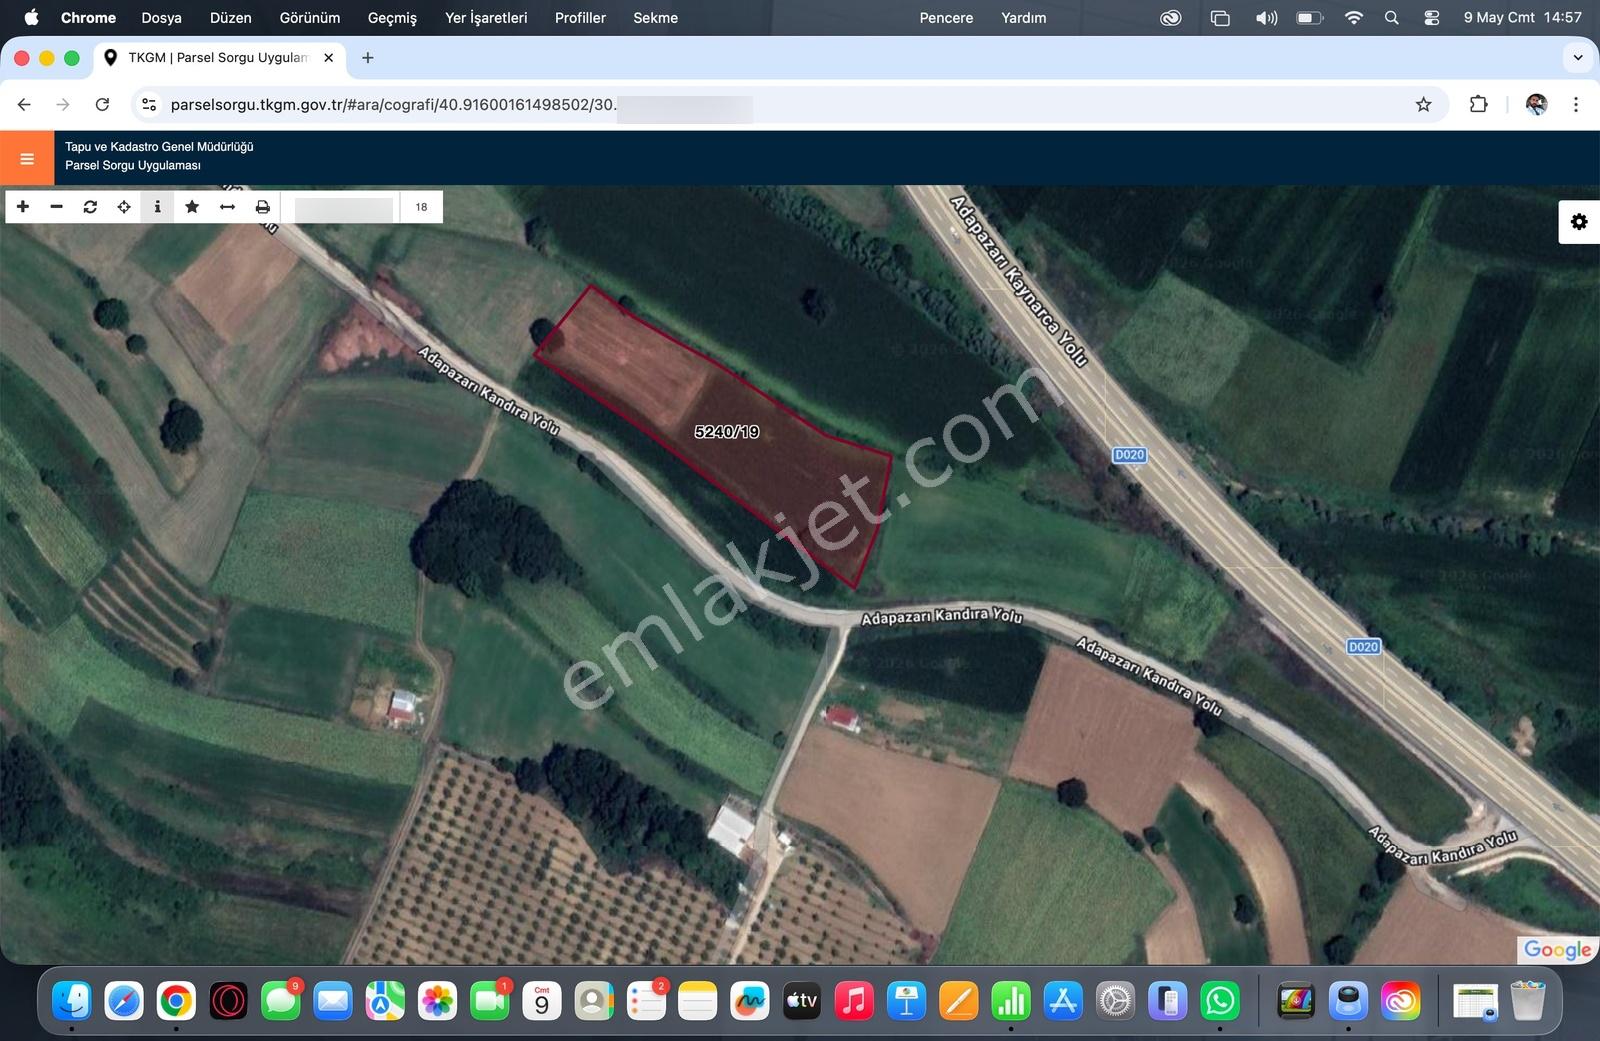Image resolution: width=1600 pixels, height=1041 pixels.
Task: Open the Geçmiş menu
Action: 392,18
